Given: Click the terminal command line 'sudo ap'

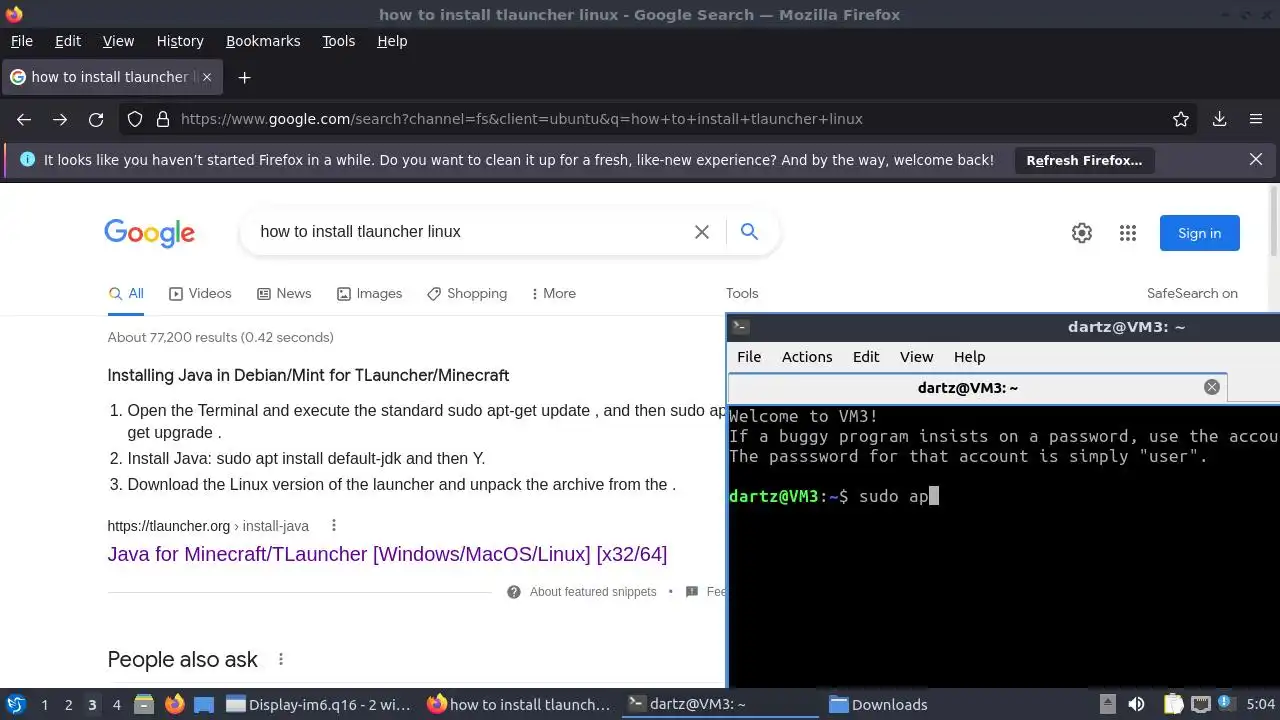Looking at the screenshot, I should pos(895,496).
